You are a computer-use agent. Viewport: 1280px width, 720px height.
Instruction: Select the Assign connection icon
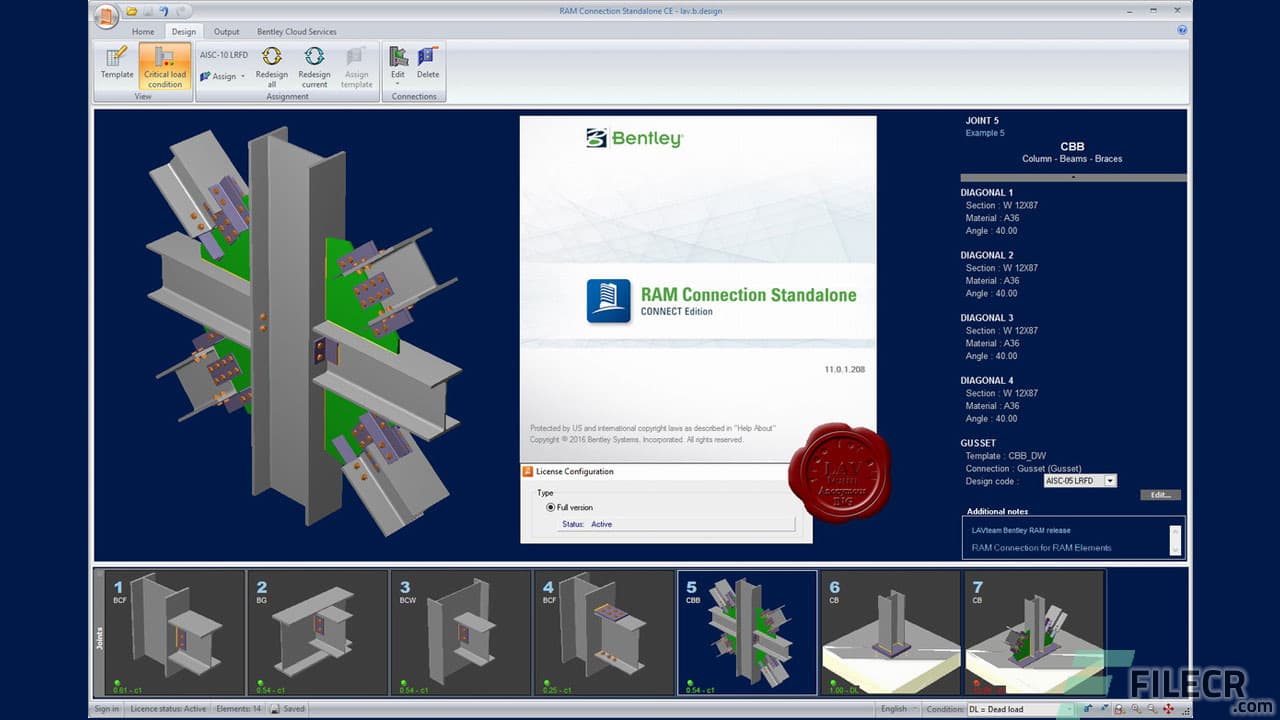click(x=222, y=76)
